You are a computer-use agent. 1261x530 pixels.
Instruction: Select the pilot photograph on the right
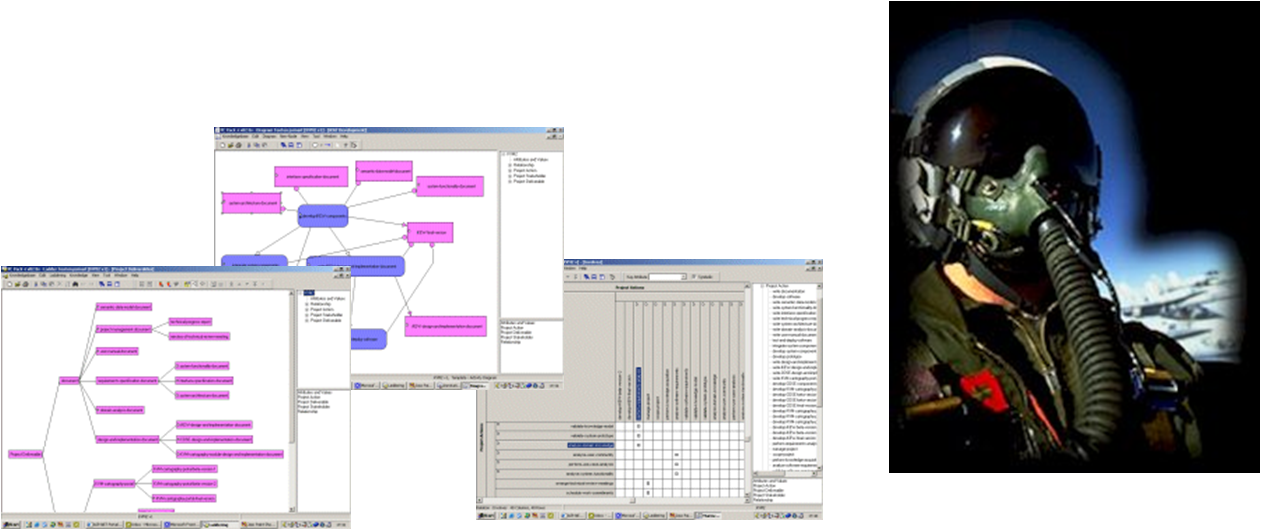(1074, 238)
